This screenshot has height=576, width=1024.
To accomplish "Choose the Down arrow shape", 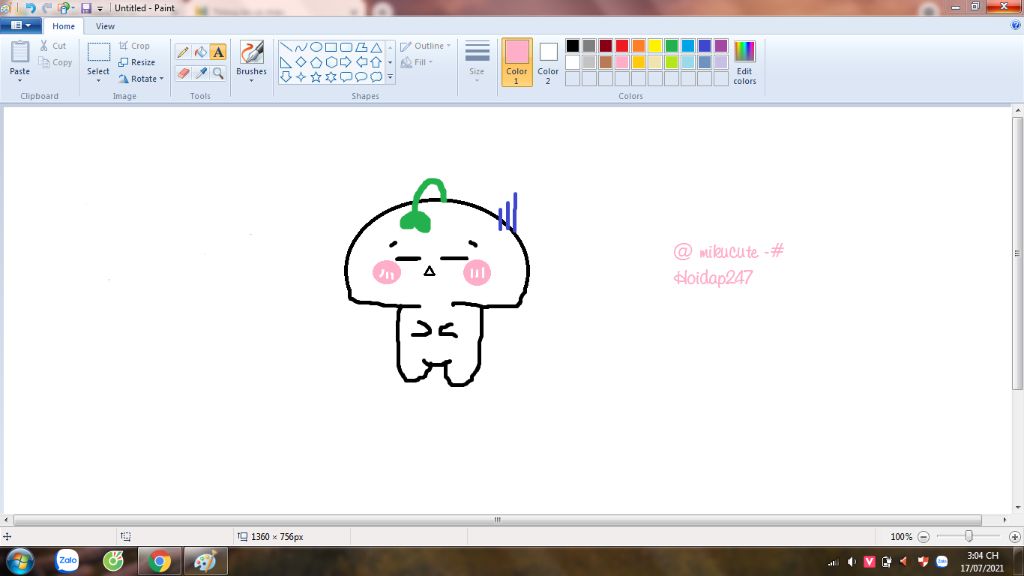I will tap(286, 77).
